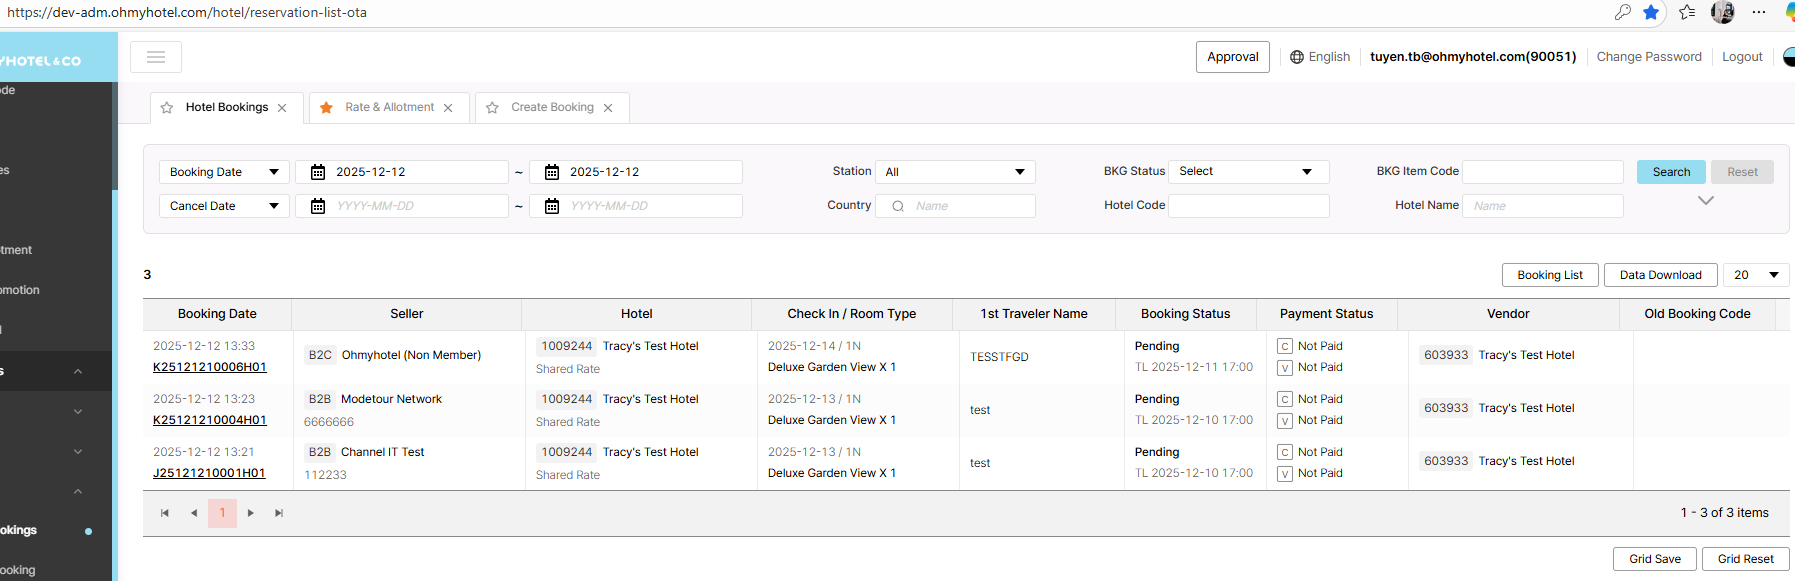The image size is (1795, 581).
Task: Expand the Station dropdown
Action: (955, 172)
